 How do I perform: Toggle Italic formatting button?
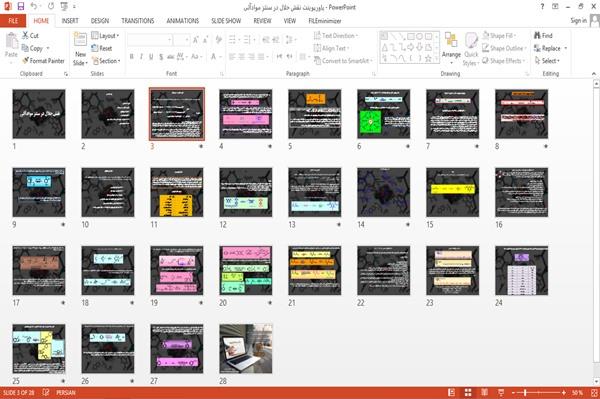pyautogui.click(x=141, y=57)
